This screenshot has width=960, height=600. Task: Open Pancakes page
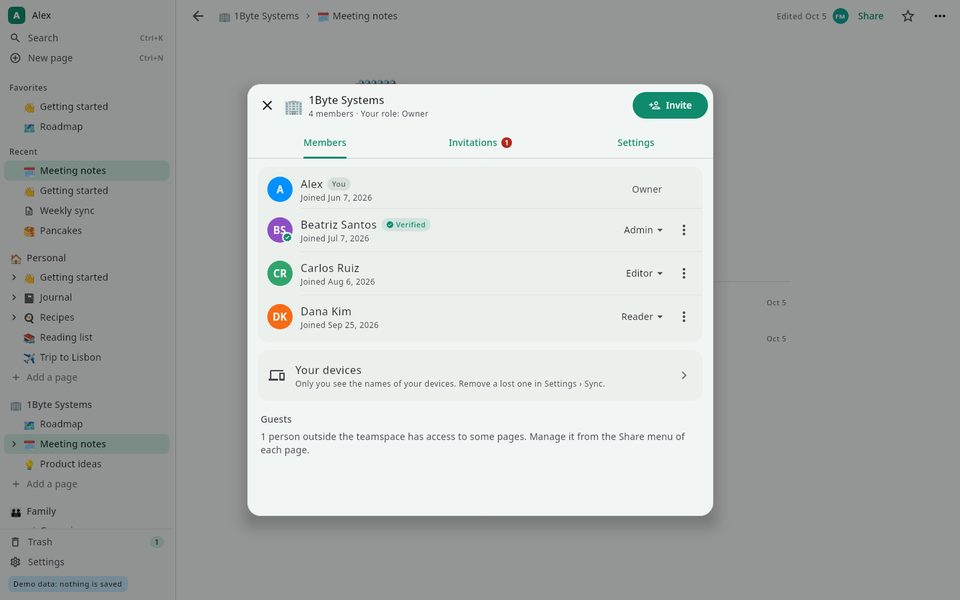click(x=86, y=231)
